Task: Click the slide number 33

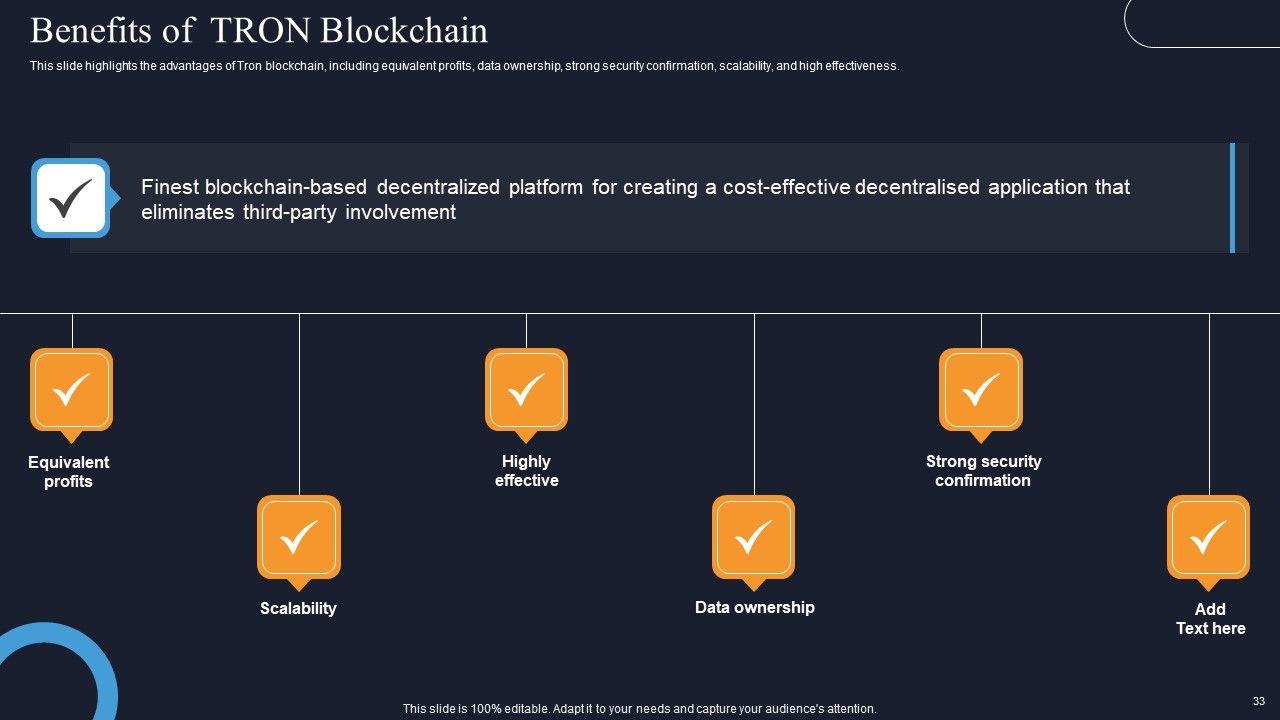Action: pos(1258,701)
